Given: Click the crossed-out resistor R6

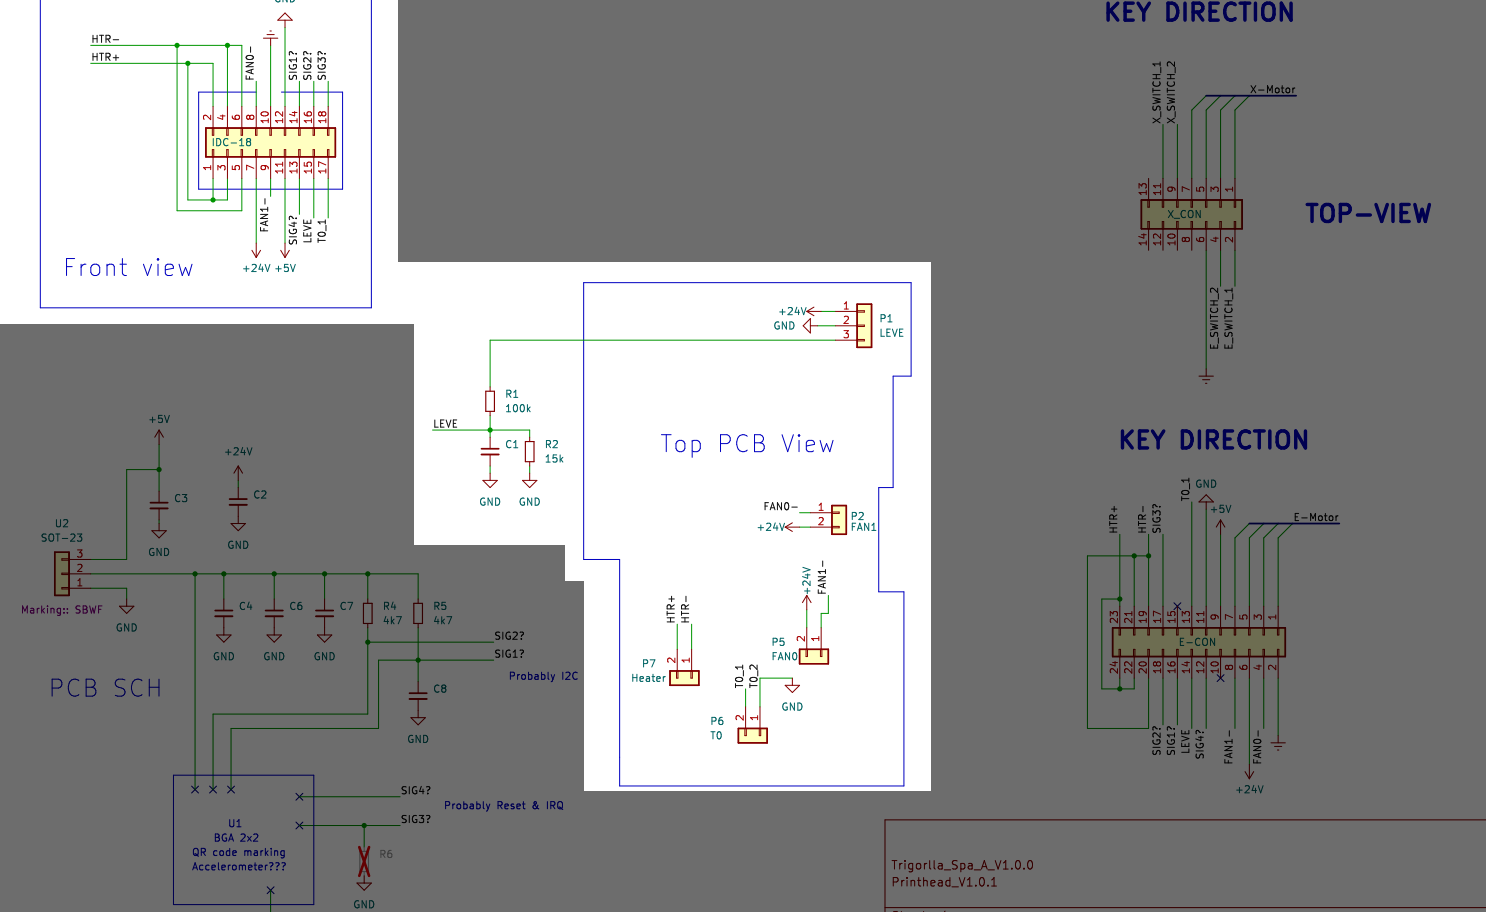Looking at the screenshot, I should [x=364, y=862].
